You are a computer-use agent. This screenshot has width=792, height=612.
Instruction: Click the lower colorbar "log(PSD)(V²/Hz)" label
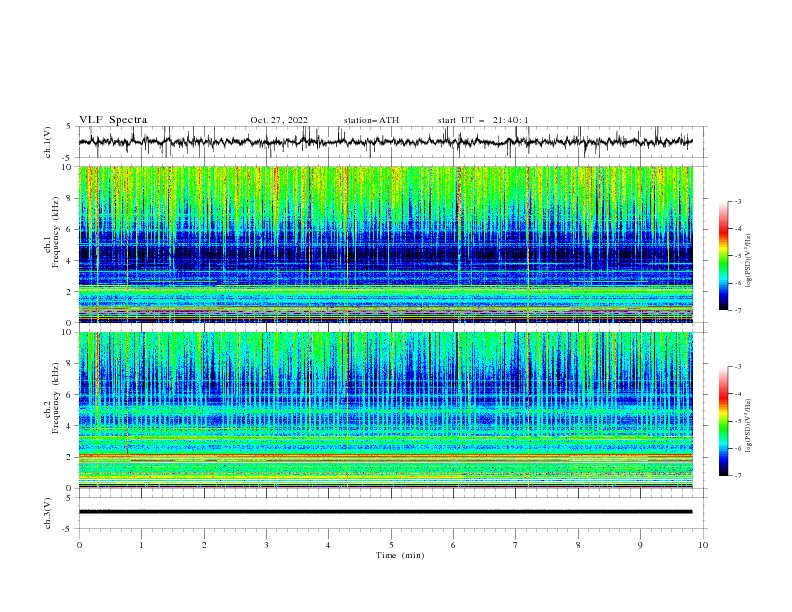[749, 426]
